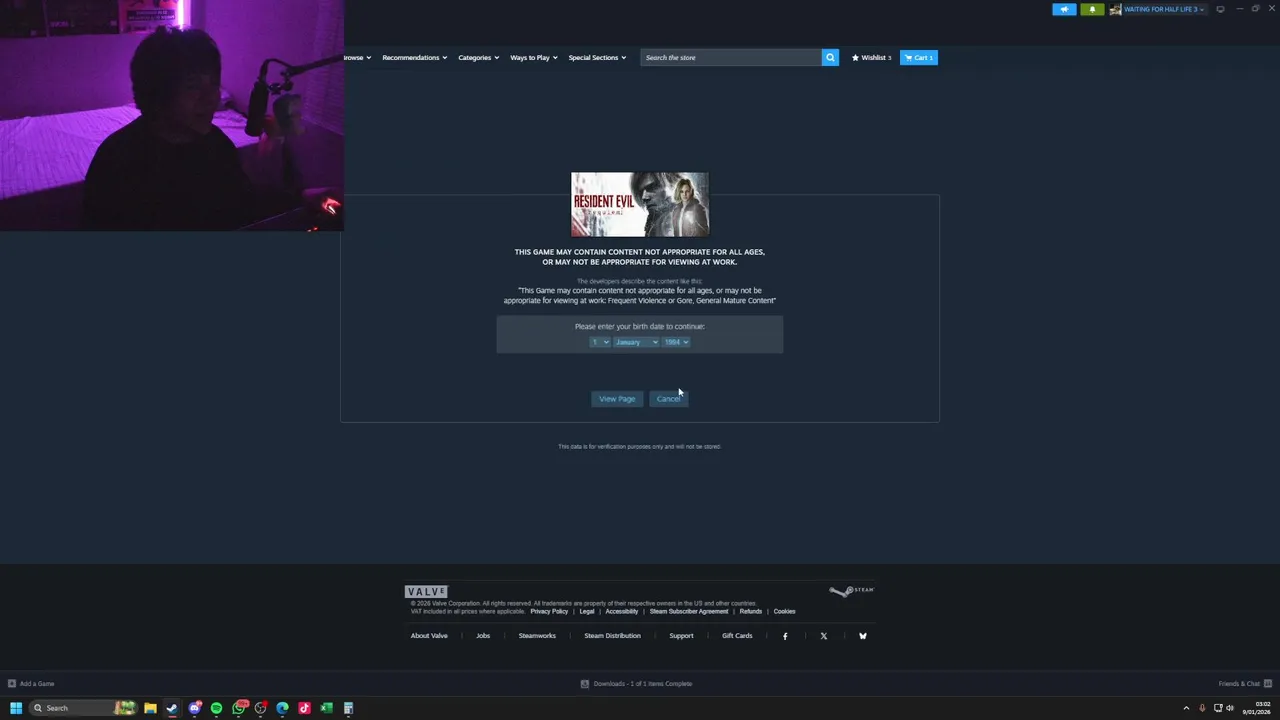Open the Legal footer link
This screenshot has height=720, width=1280.
[587, 611]
